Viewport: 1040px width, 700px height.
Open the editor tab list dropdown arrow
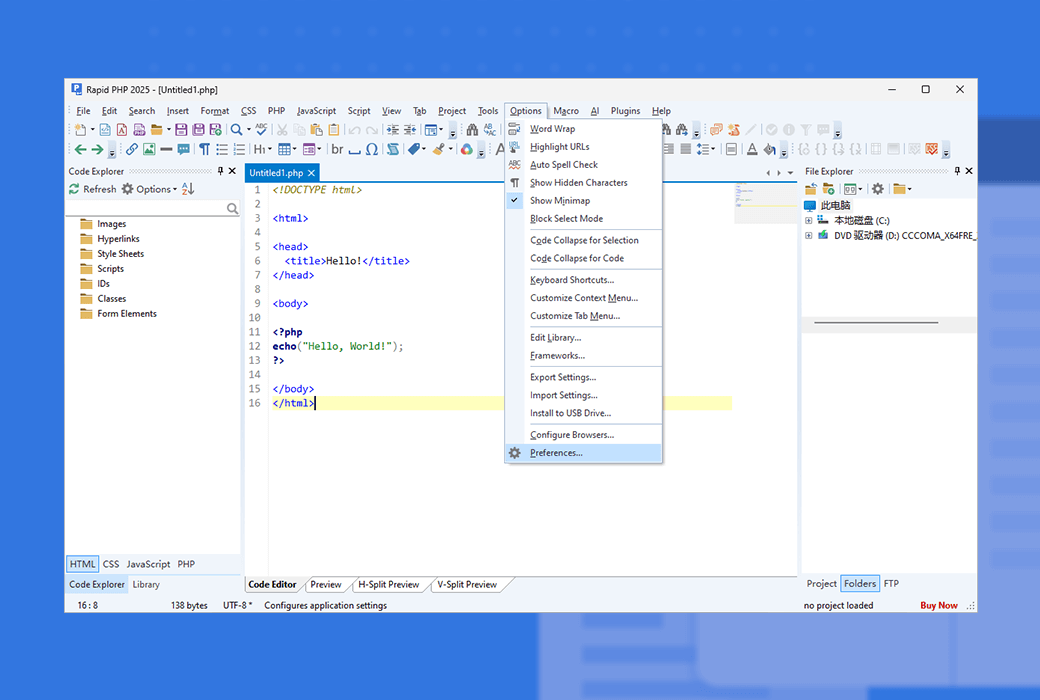pos(790,173)
